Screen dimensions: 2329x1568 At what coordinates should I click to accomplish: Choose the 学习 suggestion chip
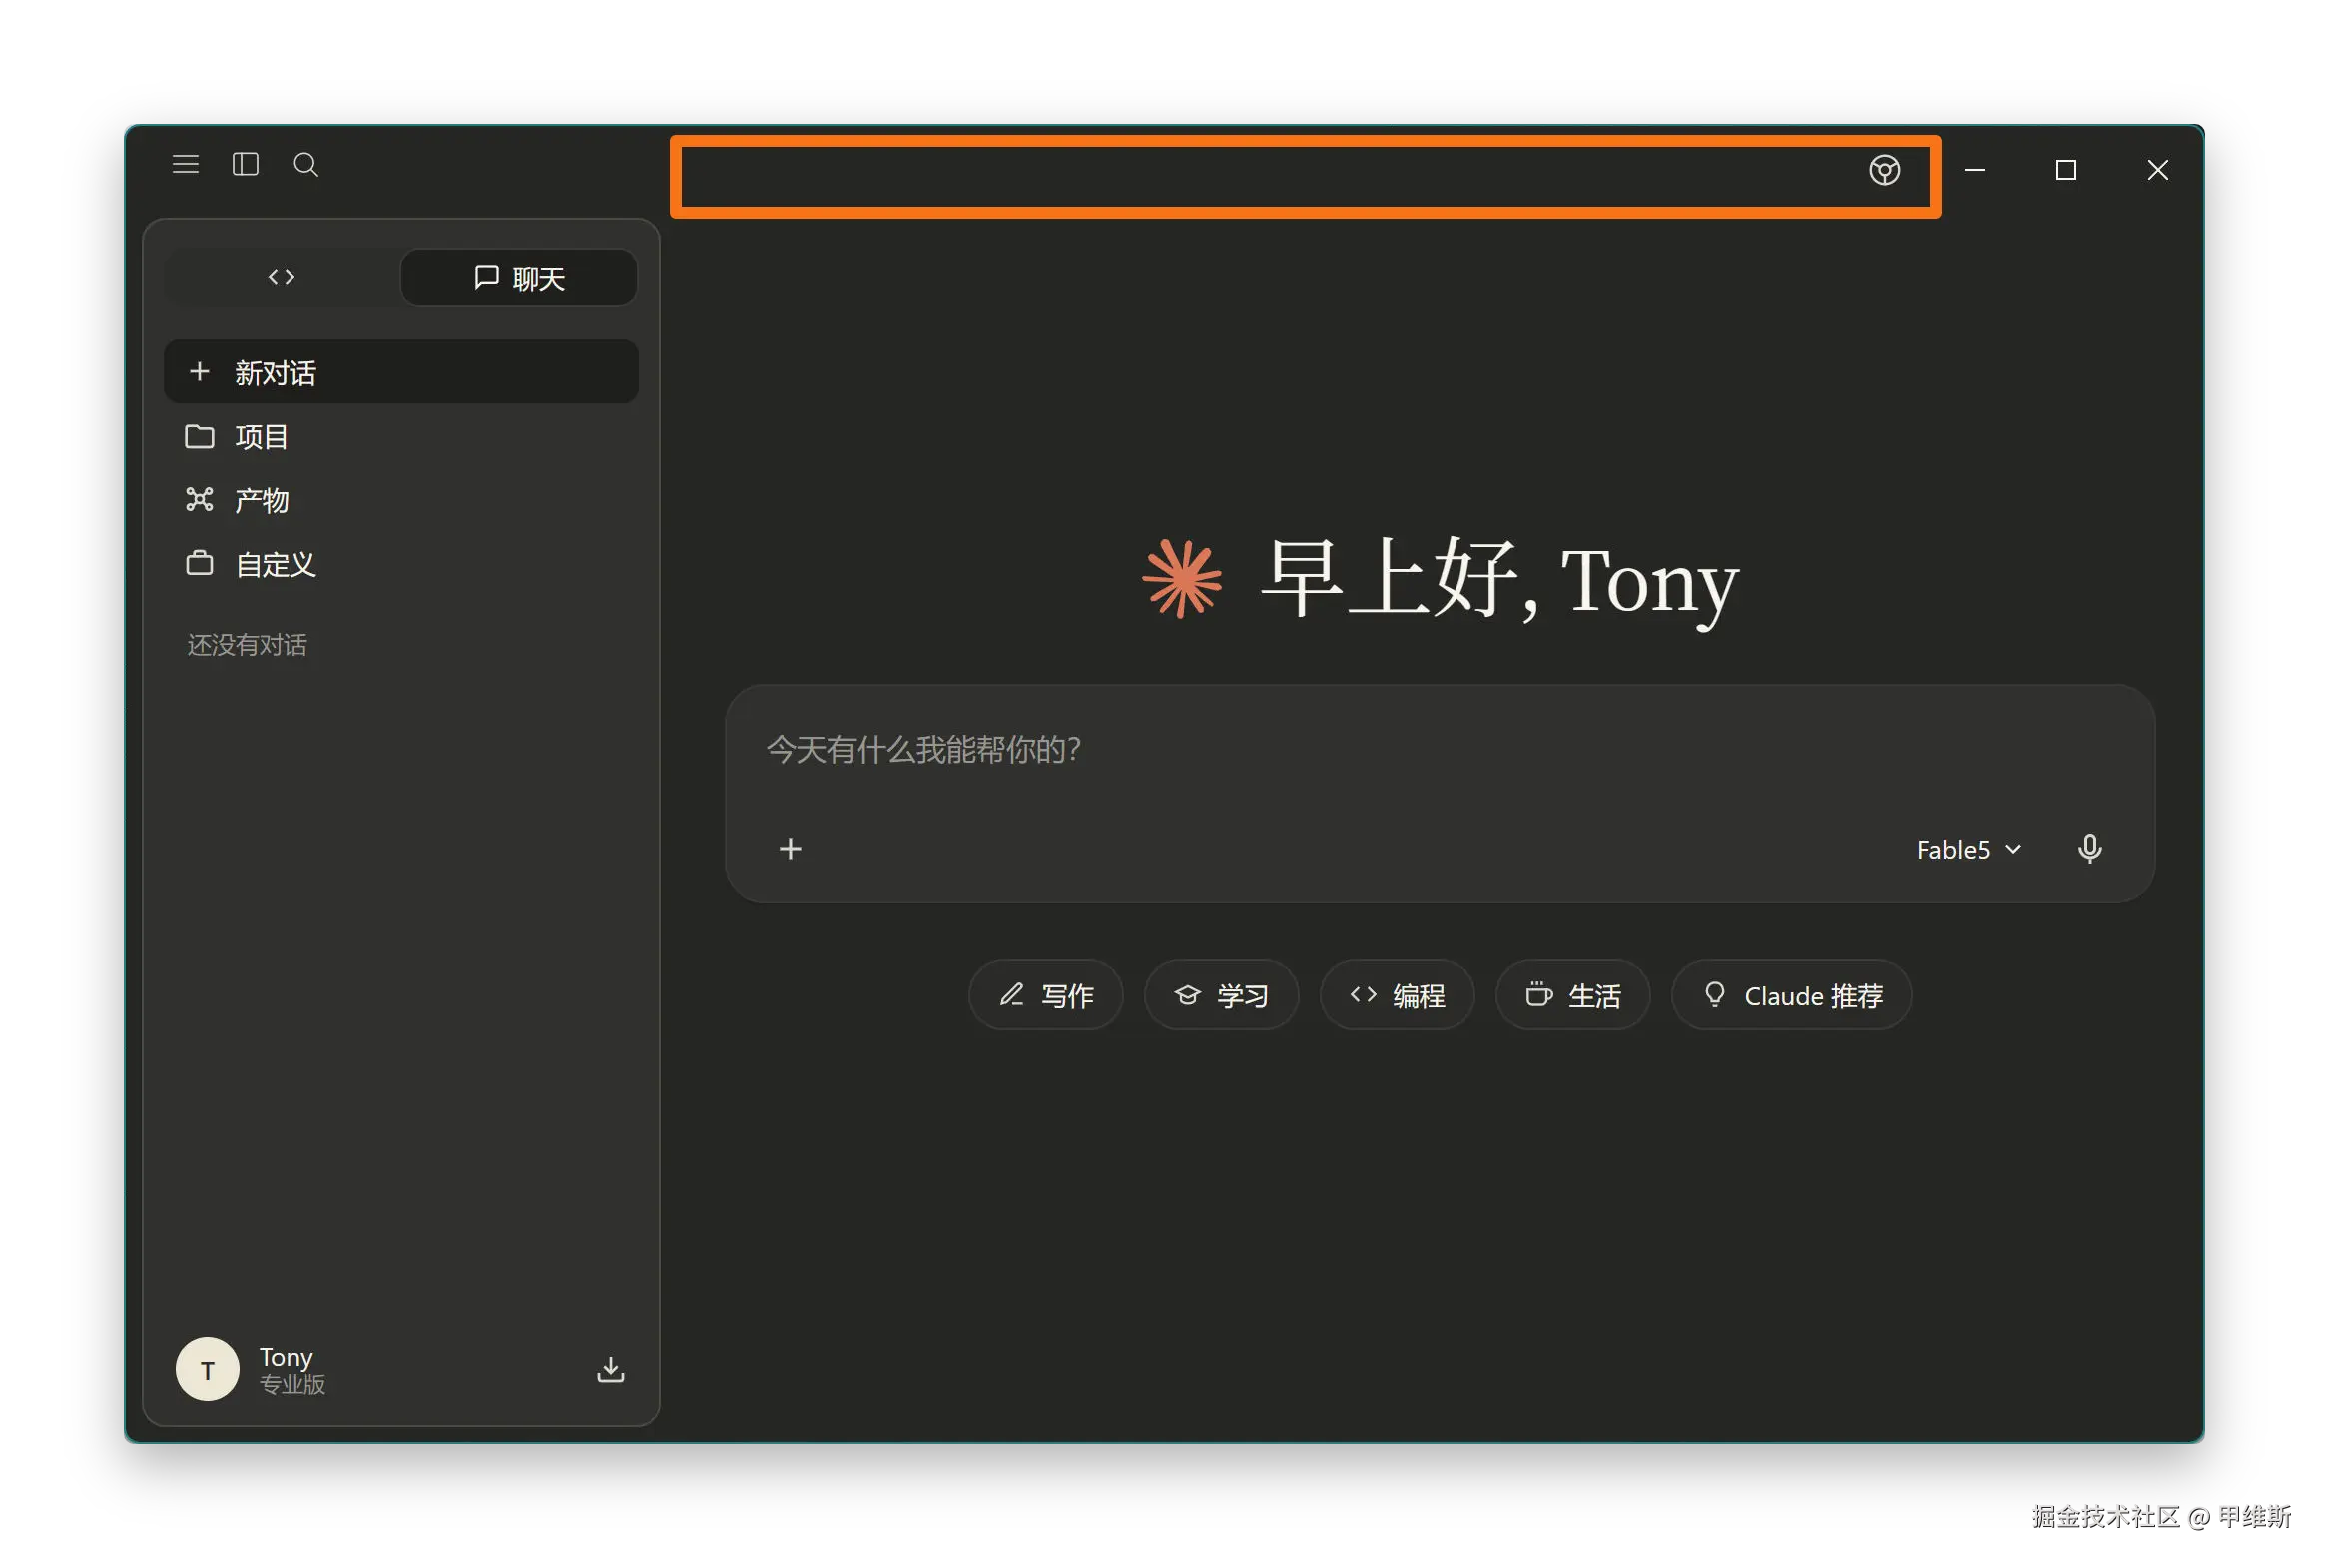(x=1221, y=995)
